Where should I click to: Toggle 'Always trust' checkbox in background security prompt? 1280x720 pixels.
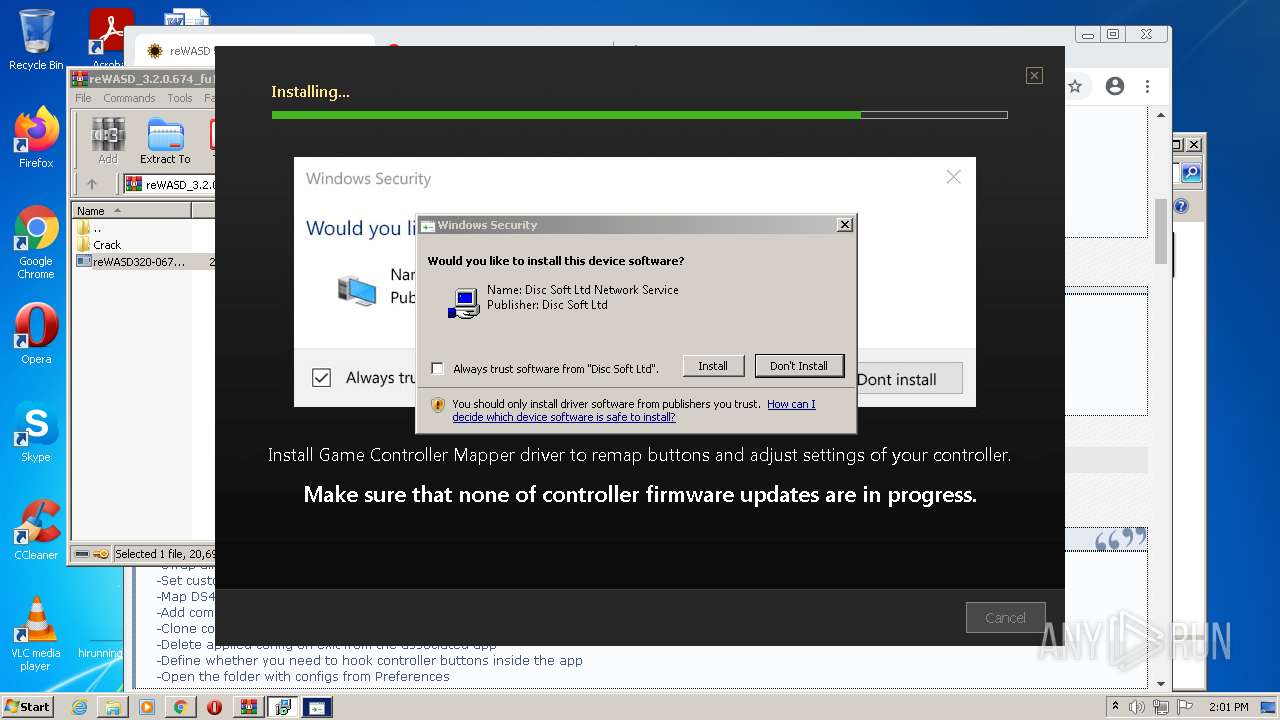(321, 377)
